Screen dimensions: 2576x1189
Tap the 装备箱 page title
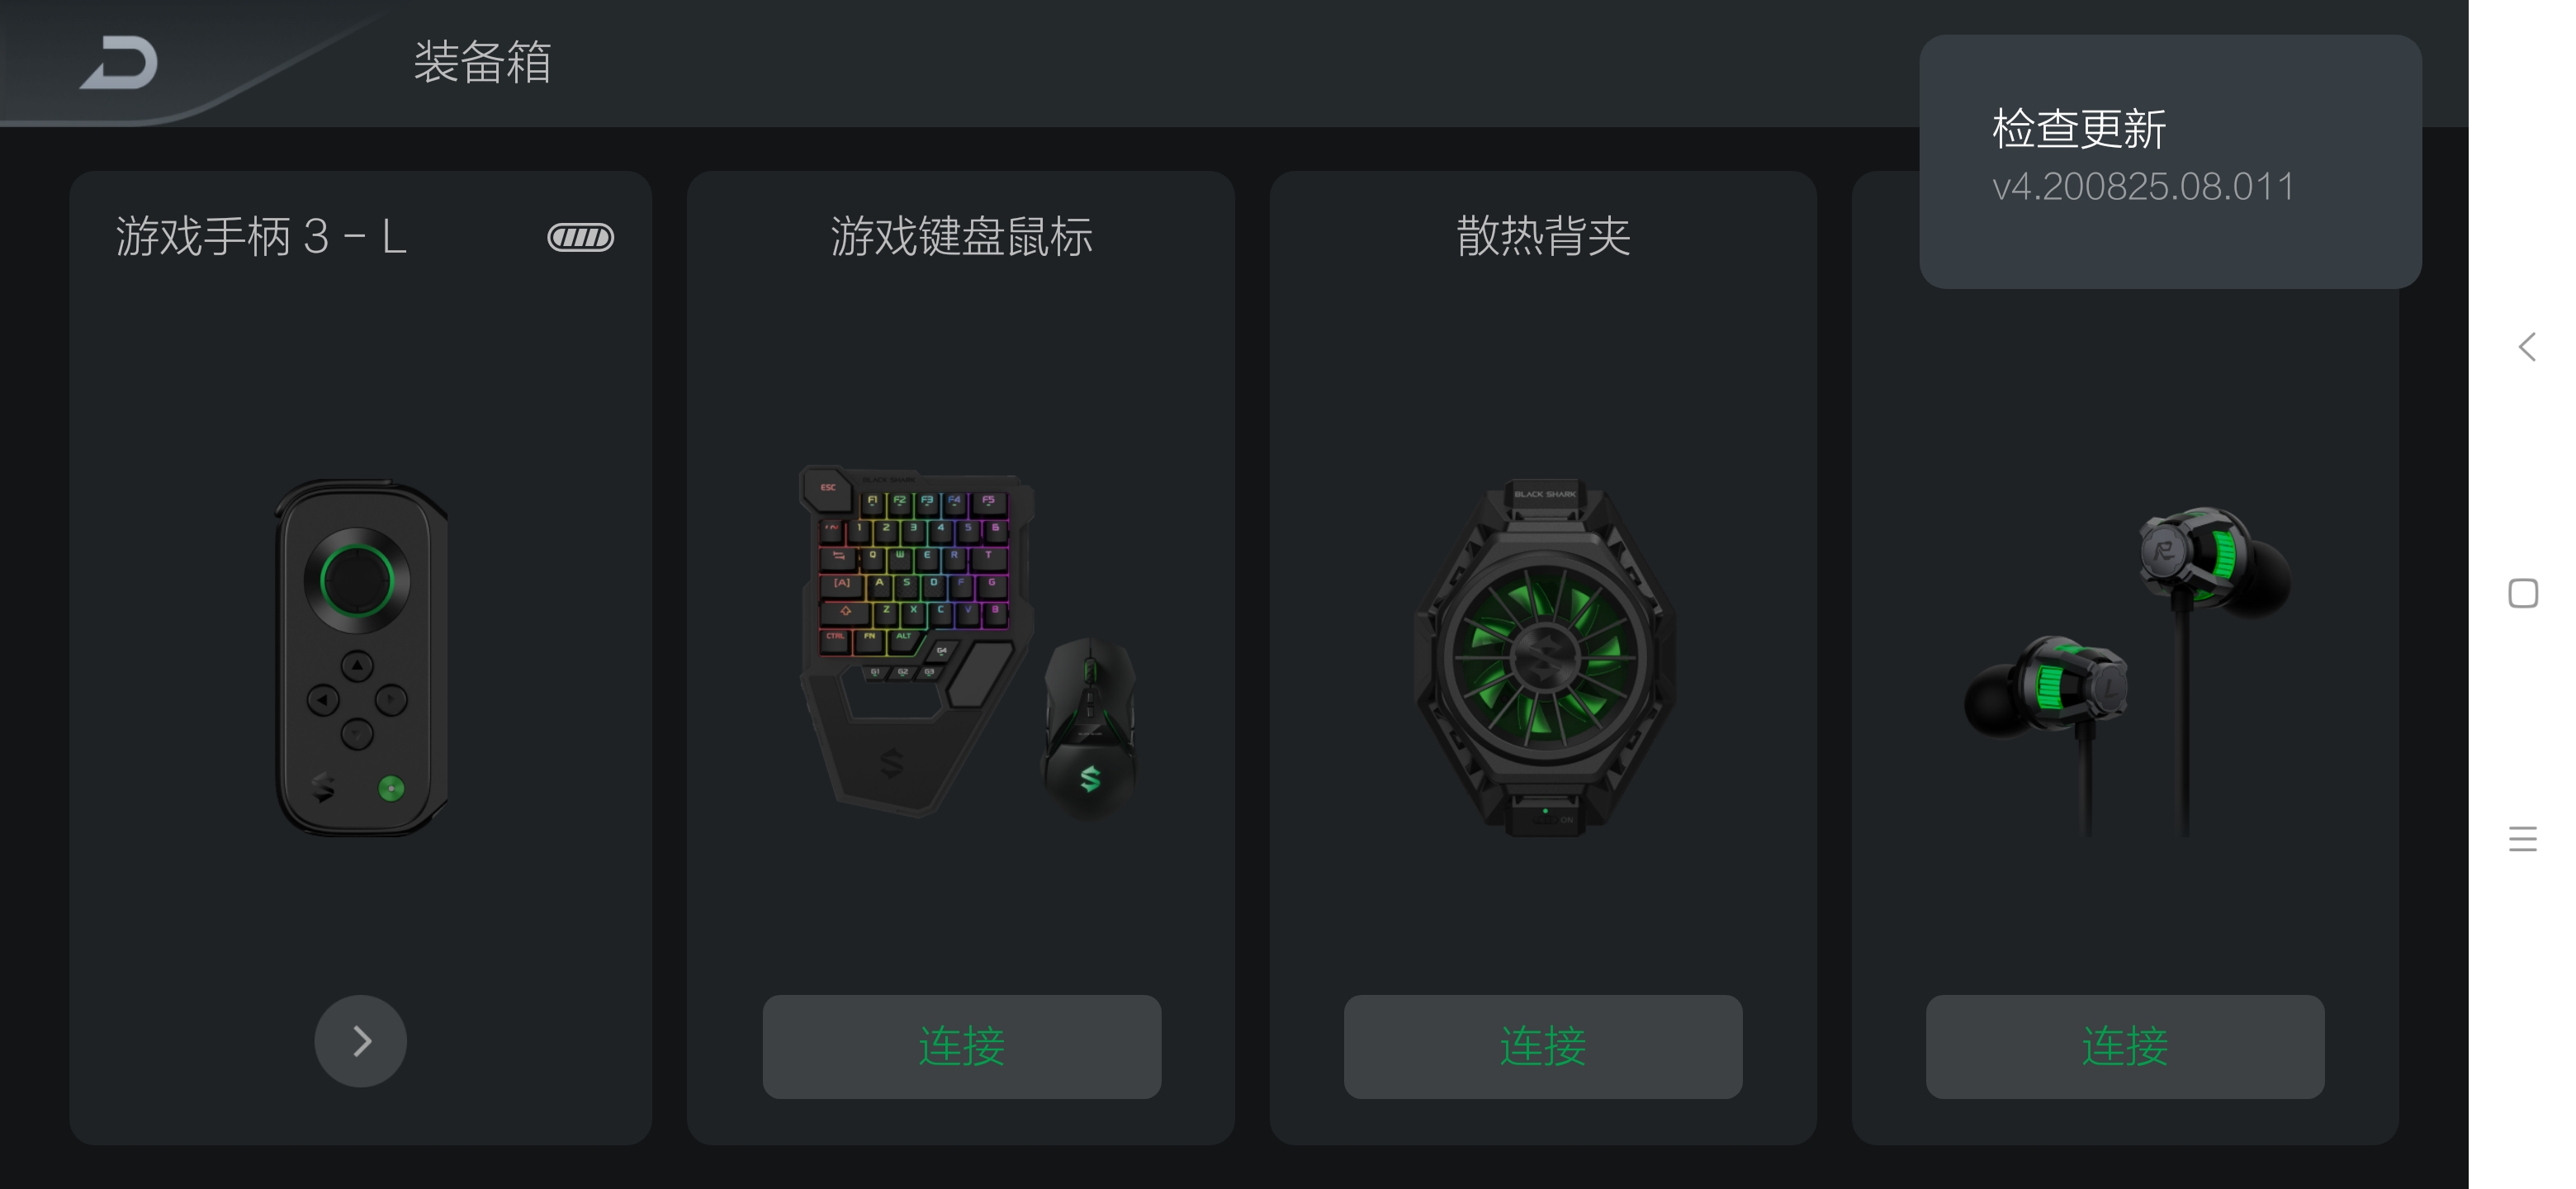point(482,62)
